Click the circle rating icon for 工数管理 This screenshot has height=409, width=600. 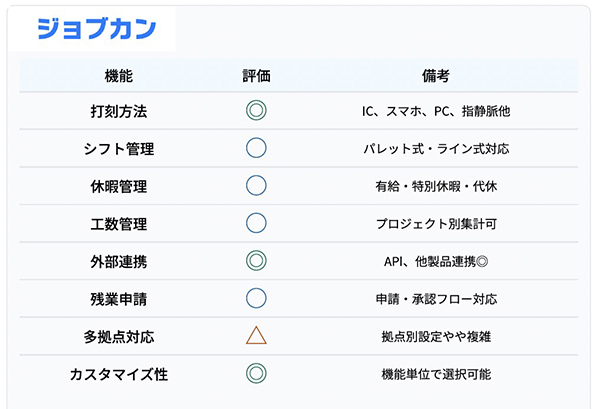pyautogui.click(x=256, y=223)
